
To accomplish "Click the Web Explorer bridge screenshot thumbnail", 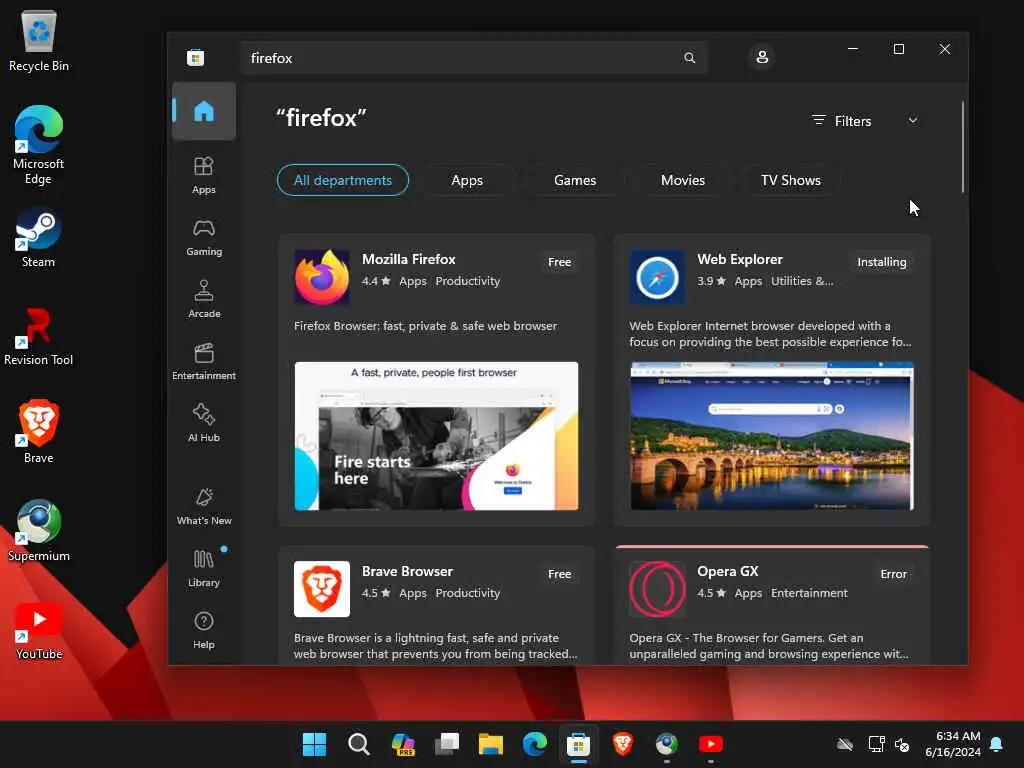I will pos(772,436).
